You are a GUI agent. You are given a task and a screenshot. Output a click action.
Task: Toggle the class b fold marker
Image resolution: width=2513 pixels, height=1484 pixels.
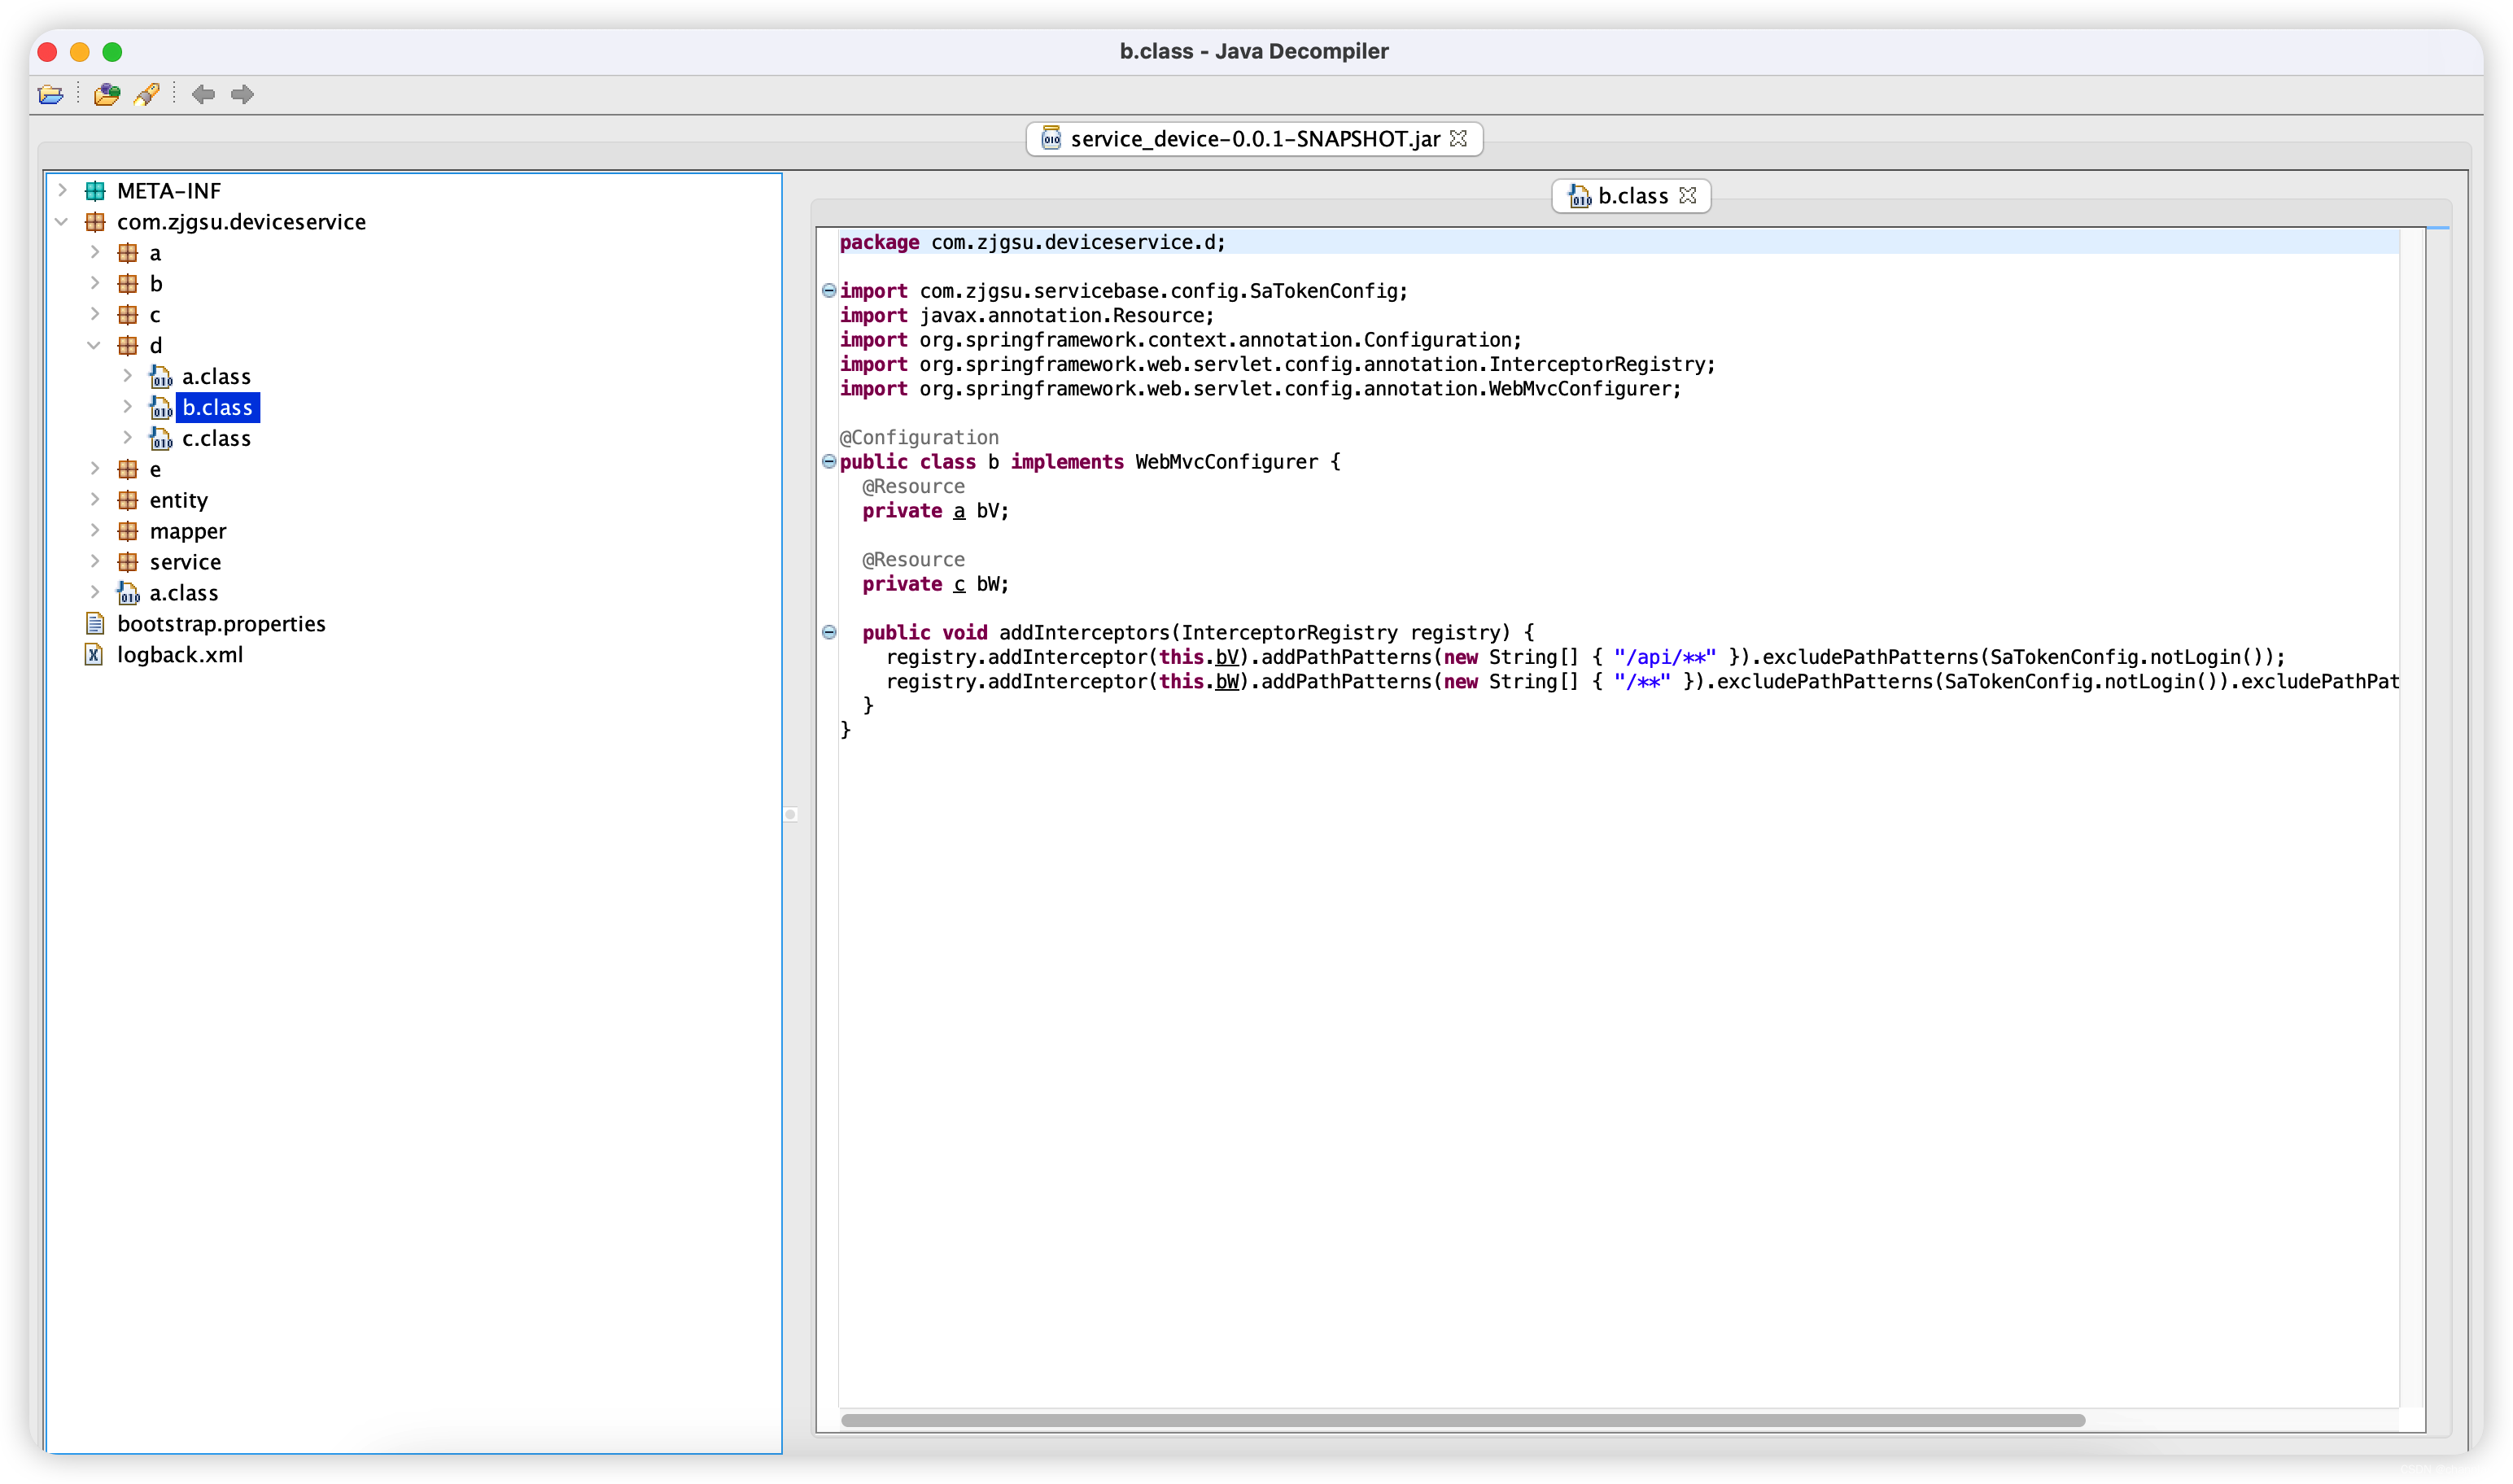829,462
